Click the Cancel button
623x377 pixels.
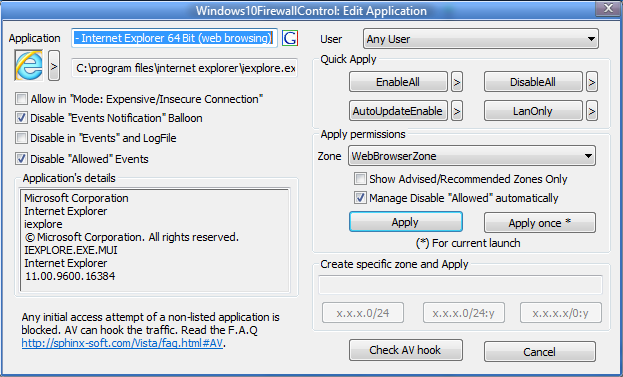(x=540, y=352)
